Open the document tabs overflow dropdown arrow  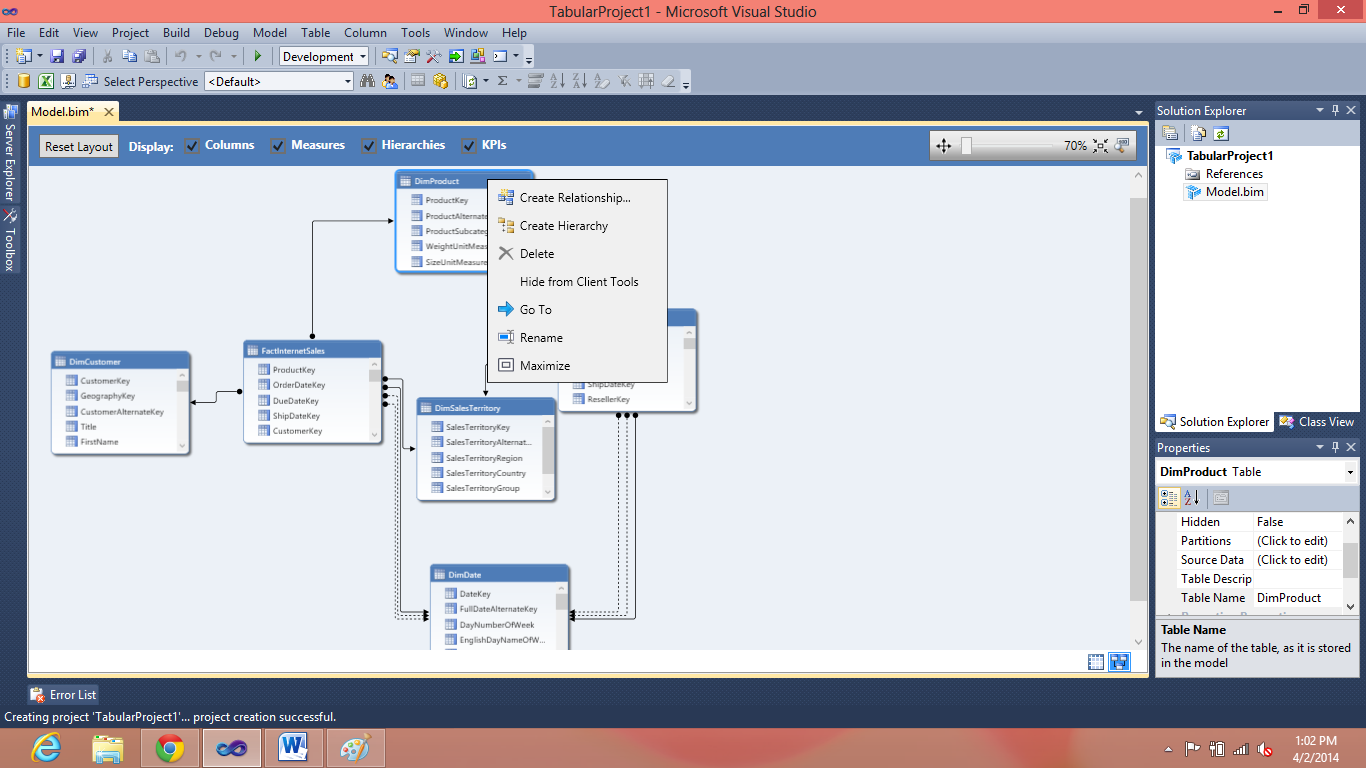[1139, 112]
